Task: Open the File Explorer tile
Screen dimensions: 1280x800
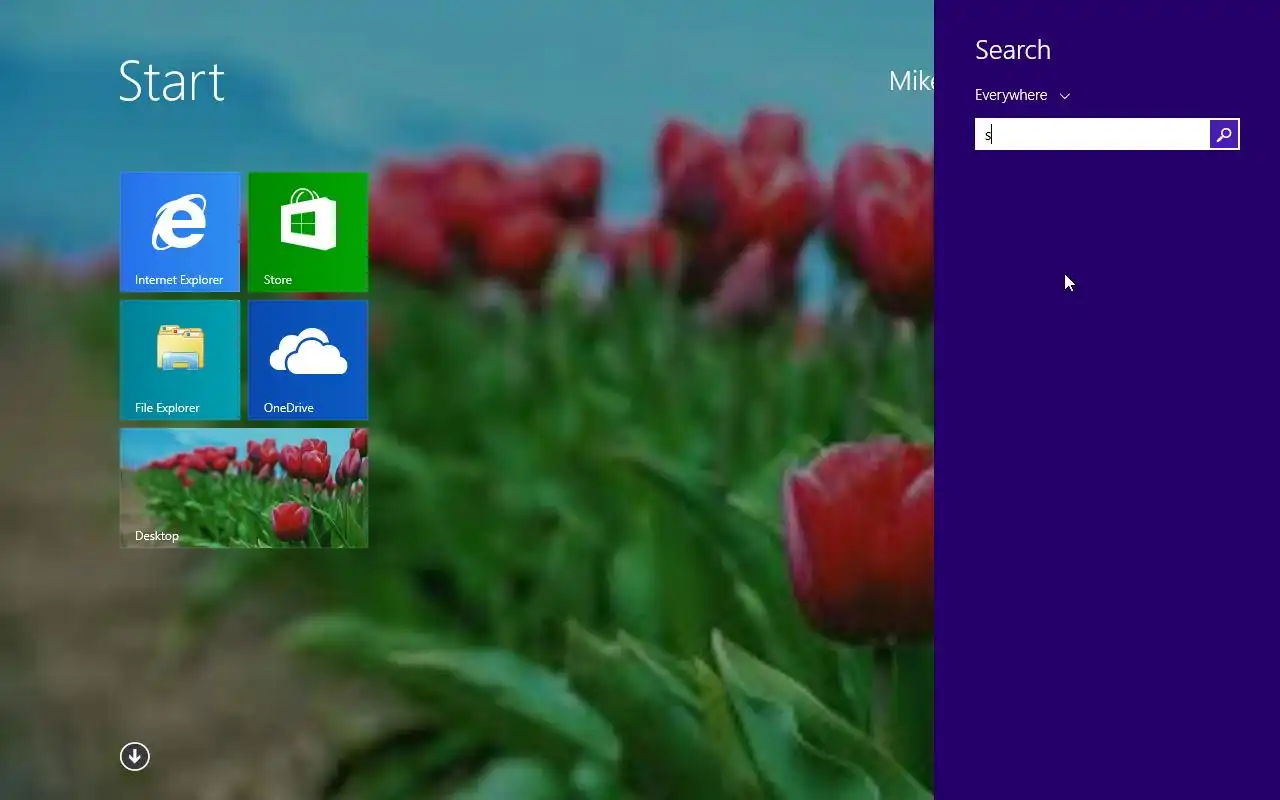Action: tap(180, 360)
